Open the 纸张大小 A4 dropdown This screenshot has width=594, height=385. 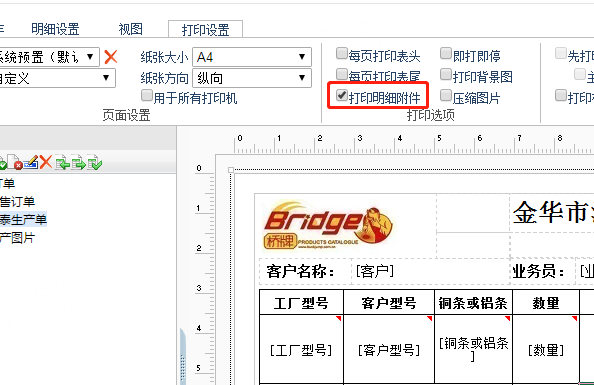pyautogui.click(x=252, y=57)
